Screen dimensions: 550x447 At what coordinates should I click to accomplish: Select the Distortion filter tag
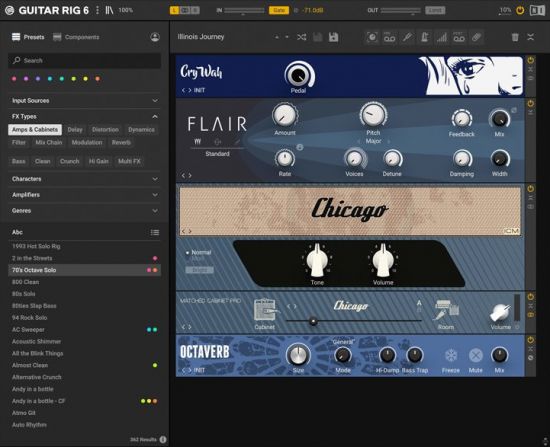click(105, 129)
